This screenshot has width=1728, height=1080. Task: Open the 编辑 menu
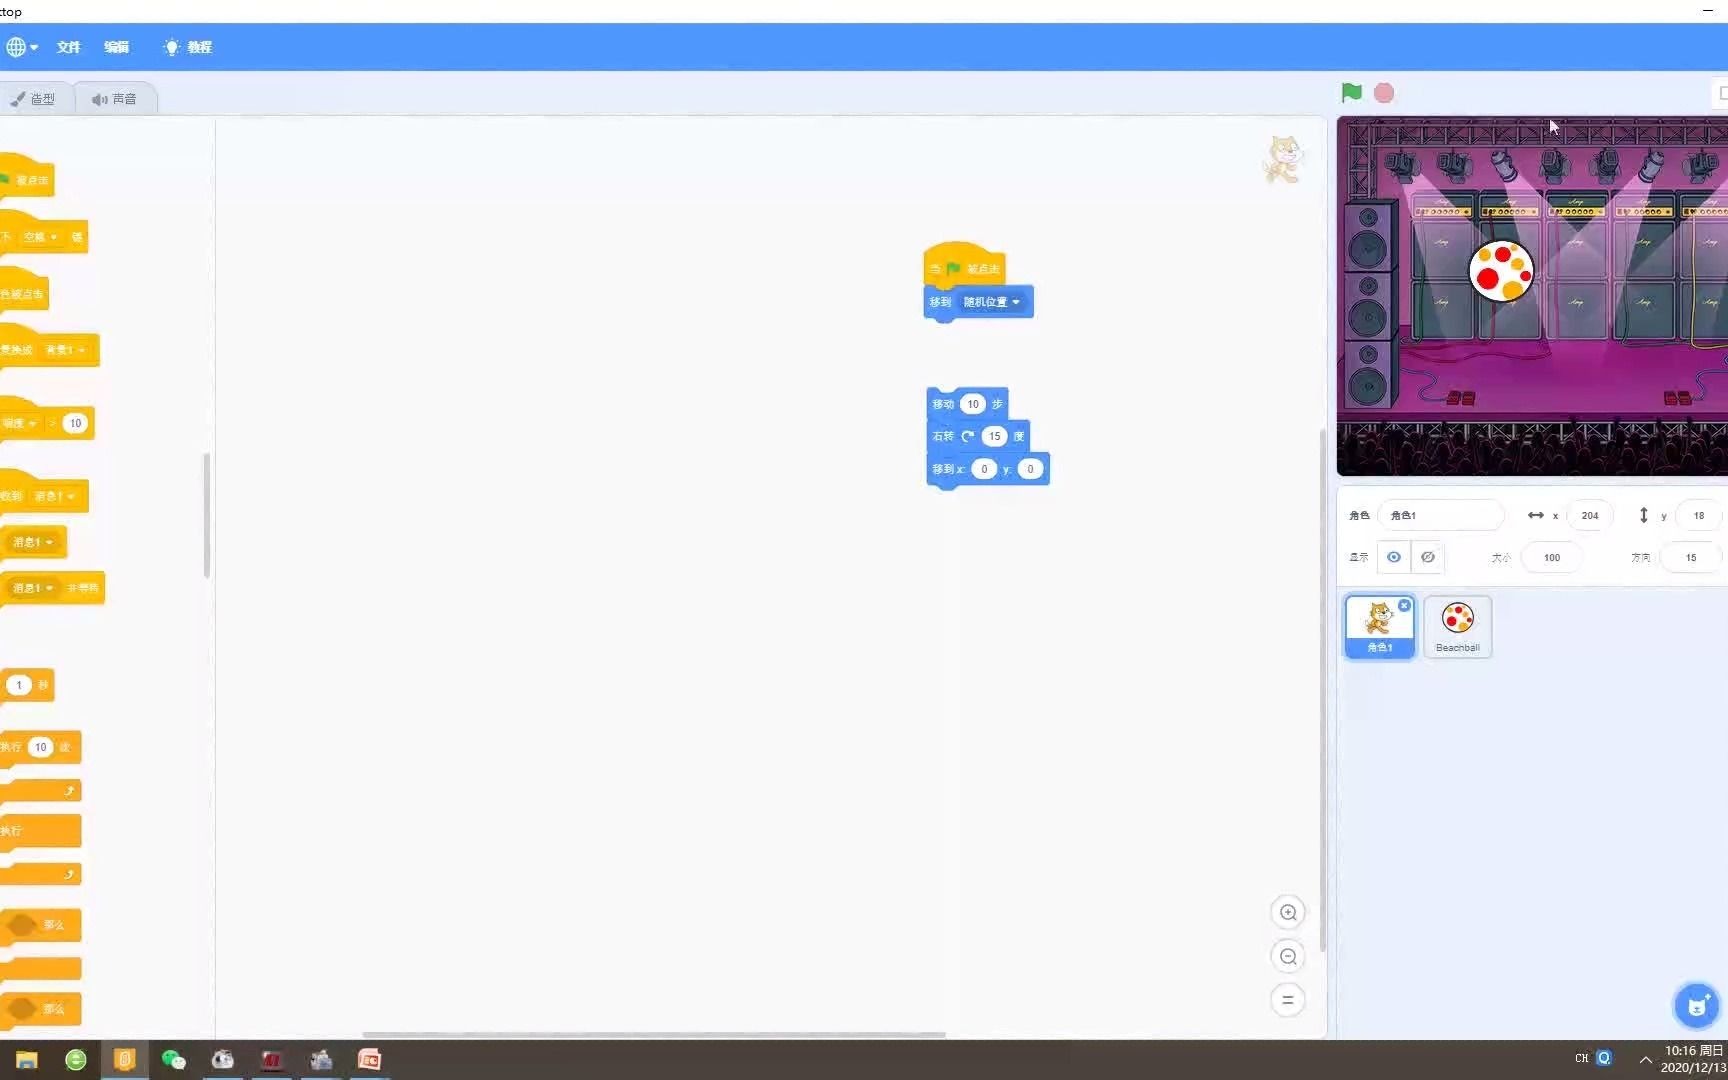coord(117,47)
